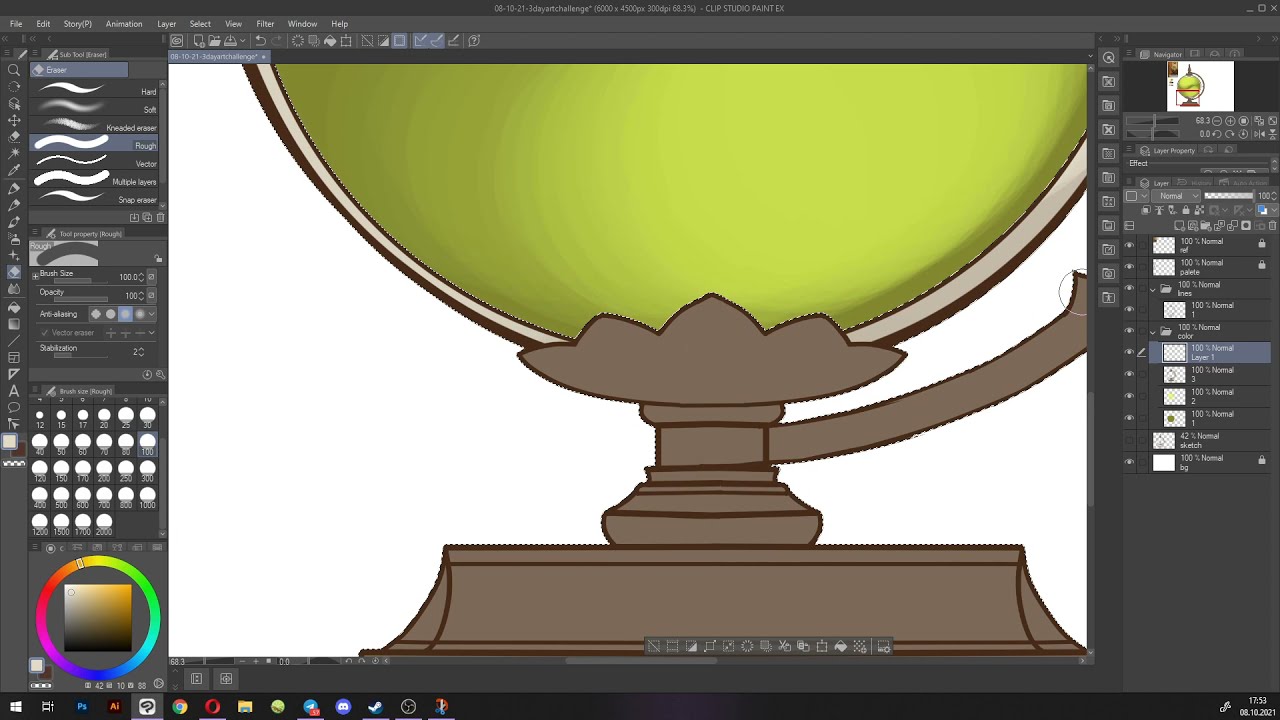This screenshot has width=1280, height=720.
Task: Hide the color folder
Action: (x=1130, y=331)
